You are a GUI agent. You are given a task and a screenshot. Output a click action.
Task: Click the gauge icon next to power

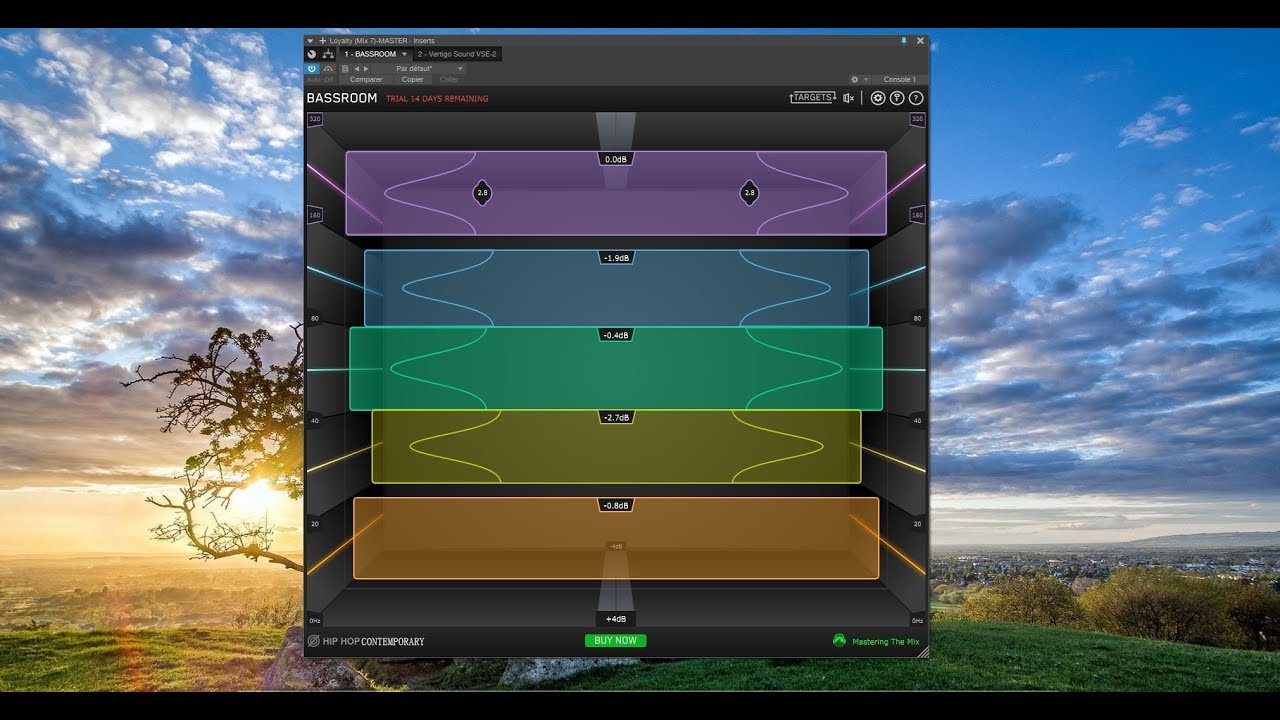pos(328,68)
